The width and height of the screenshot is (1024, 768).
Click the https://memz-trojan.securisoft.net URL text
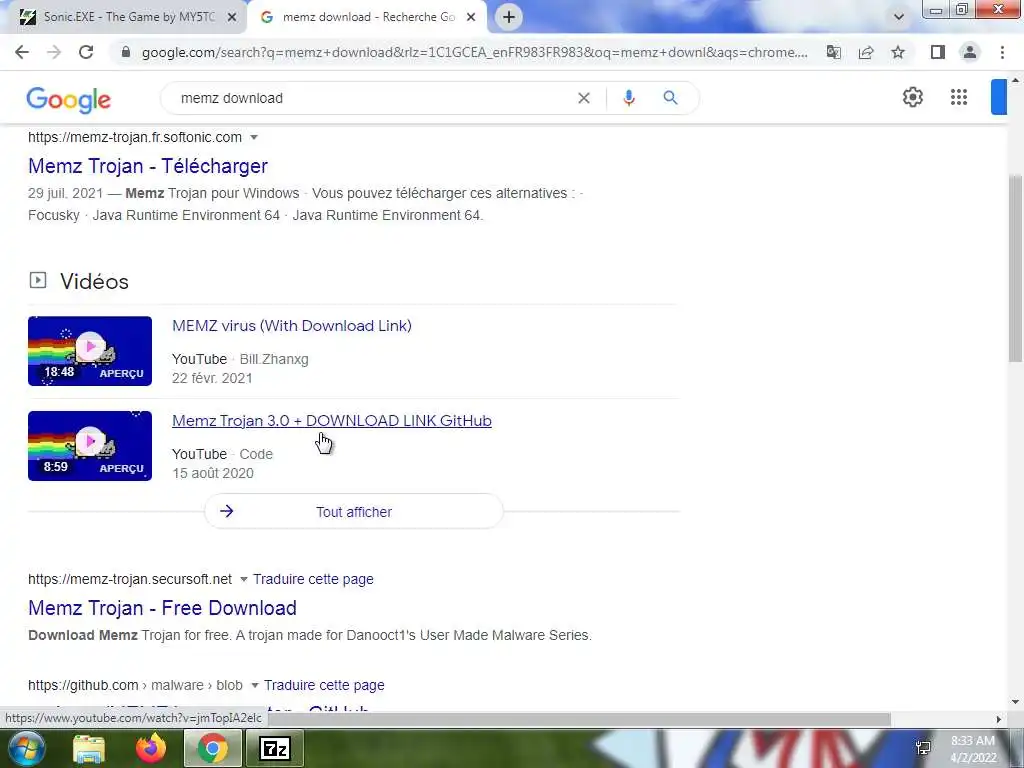130,579
